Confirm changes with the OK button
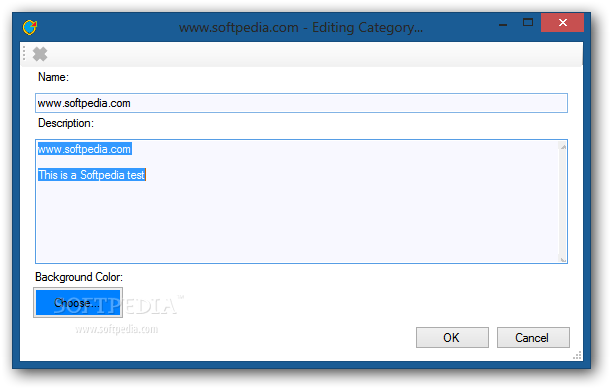Viewport: 611px width, 389px height. coord(452,337)
